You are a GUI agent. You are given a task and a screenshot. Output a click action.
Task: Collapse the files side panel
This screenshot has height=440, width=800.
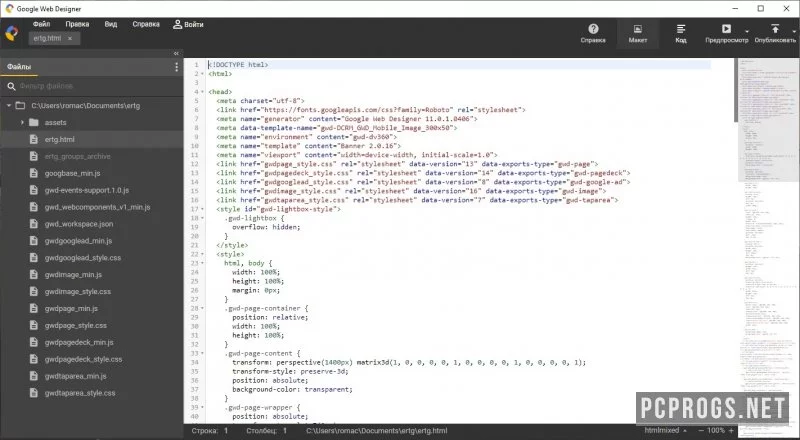click(x=176, y=53)
